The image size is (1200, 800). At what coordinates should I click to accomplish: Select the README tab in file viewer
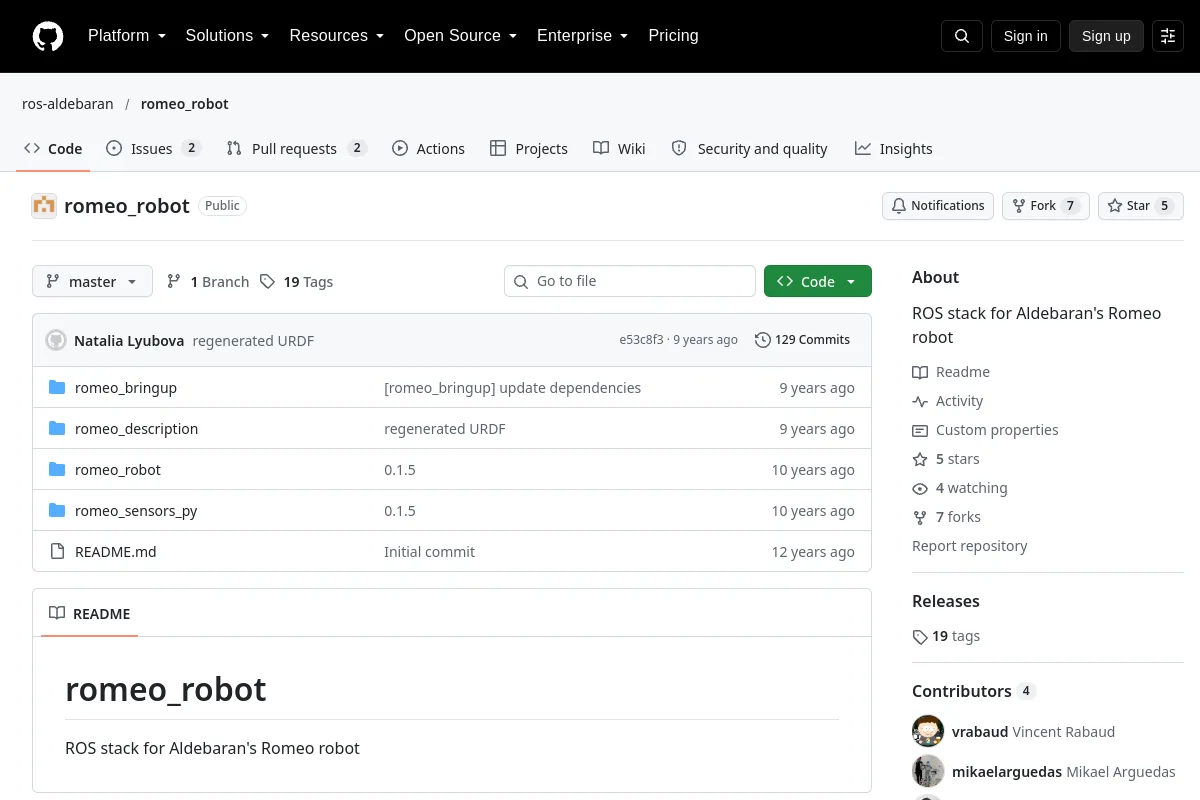pos(90,613)
